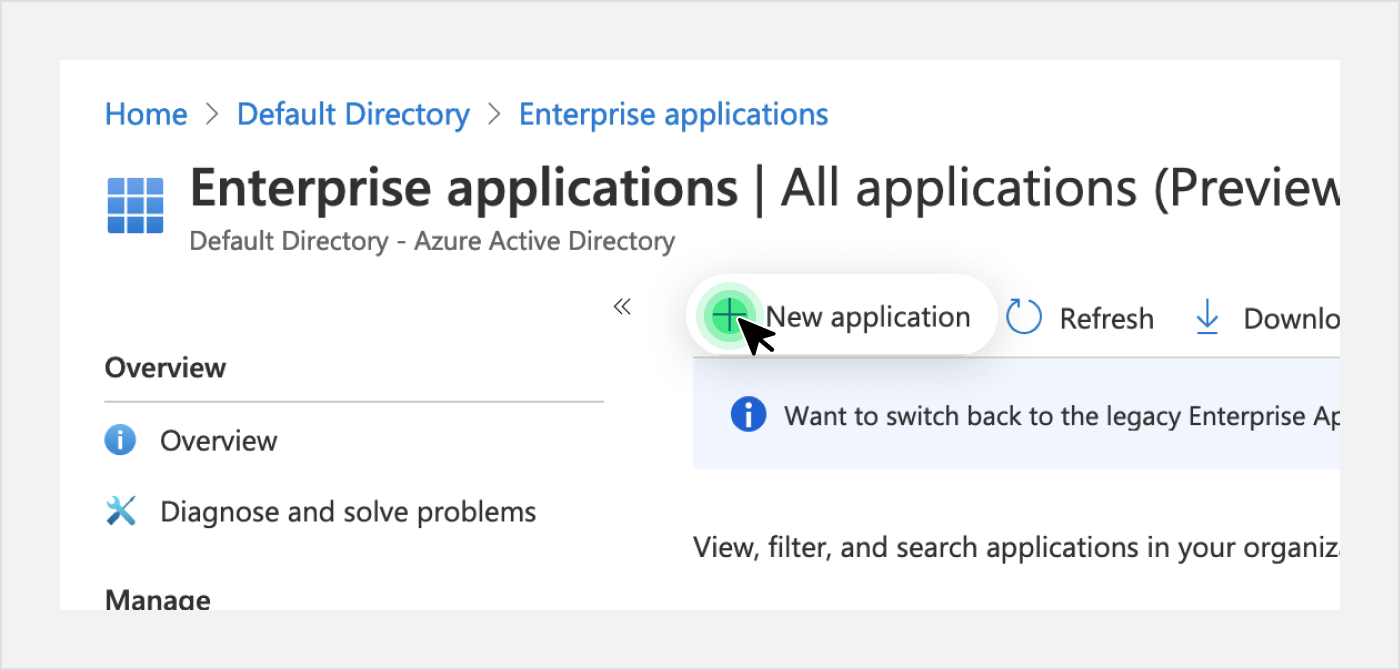Image resolution: width=1400 pixels, height=670 pixels.
Task: Click the legacy Enterprise Apps banner text
Action: coord(1060,415)
